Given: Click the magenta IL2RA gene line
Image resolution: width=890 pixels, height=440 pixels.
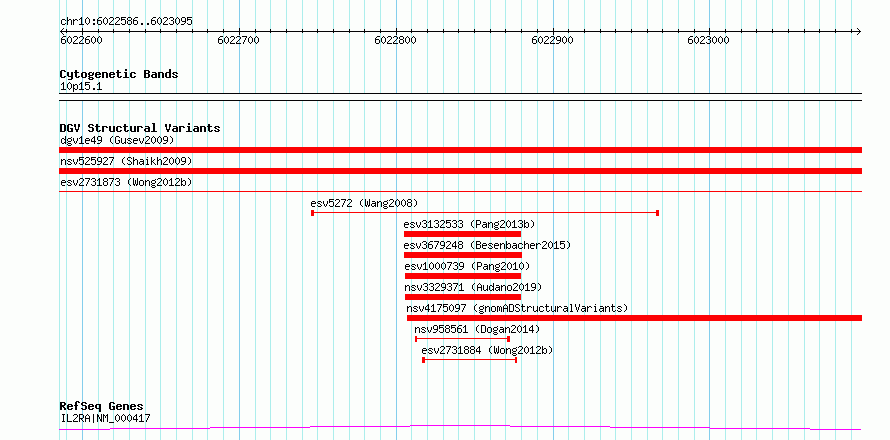Looking at the screenshot, I should (460, 427).
